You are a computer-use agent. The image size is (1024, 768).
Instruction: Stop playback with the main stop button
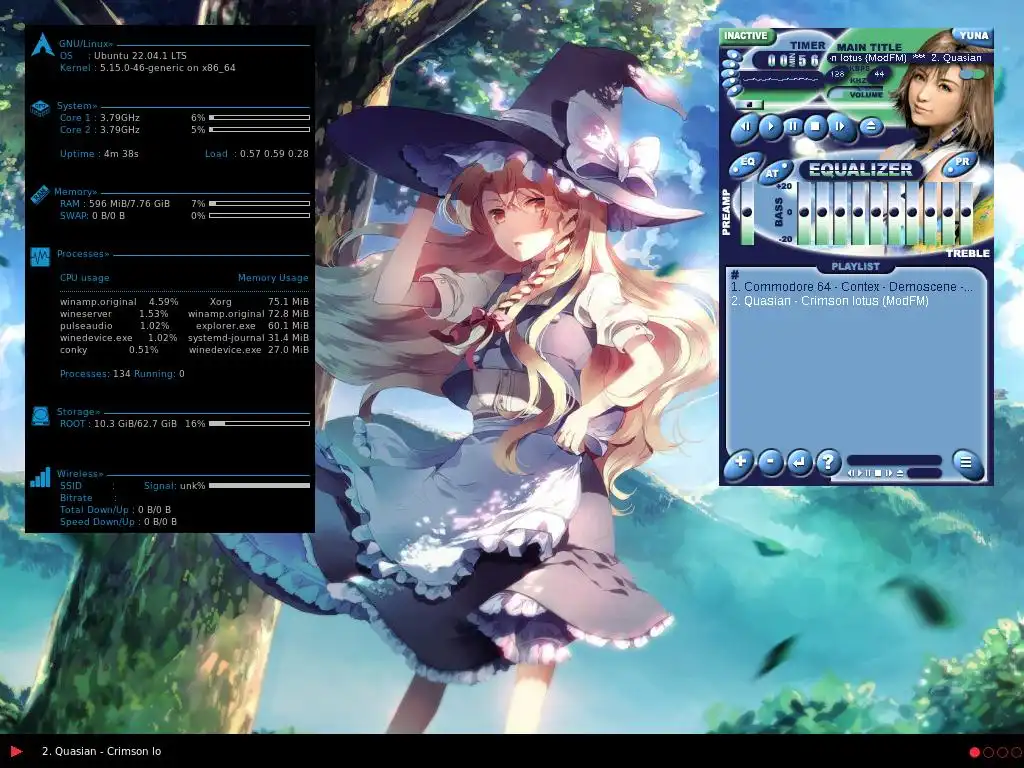[815, 126]
